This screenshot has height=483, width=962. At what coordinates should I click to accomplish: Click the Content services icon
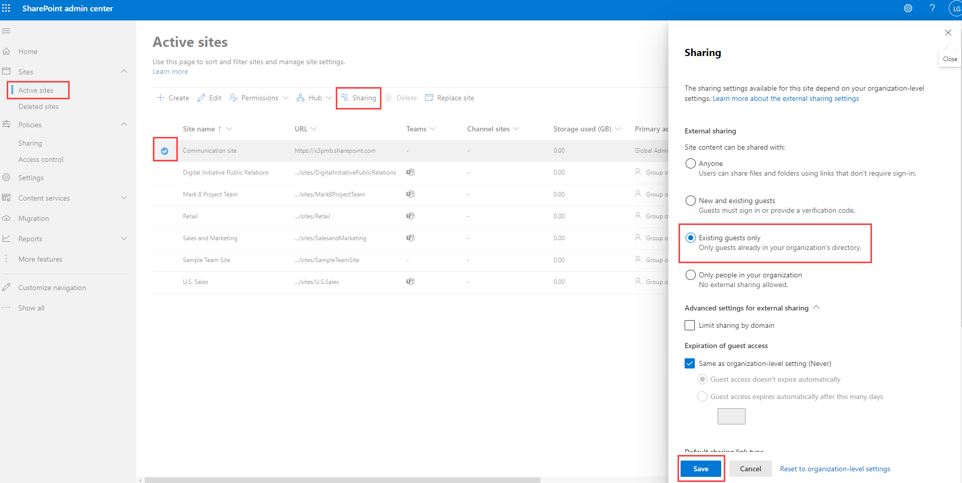click(6, 198)
